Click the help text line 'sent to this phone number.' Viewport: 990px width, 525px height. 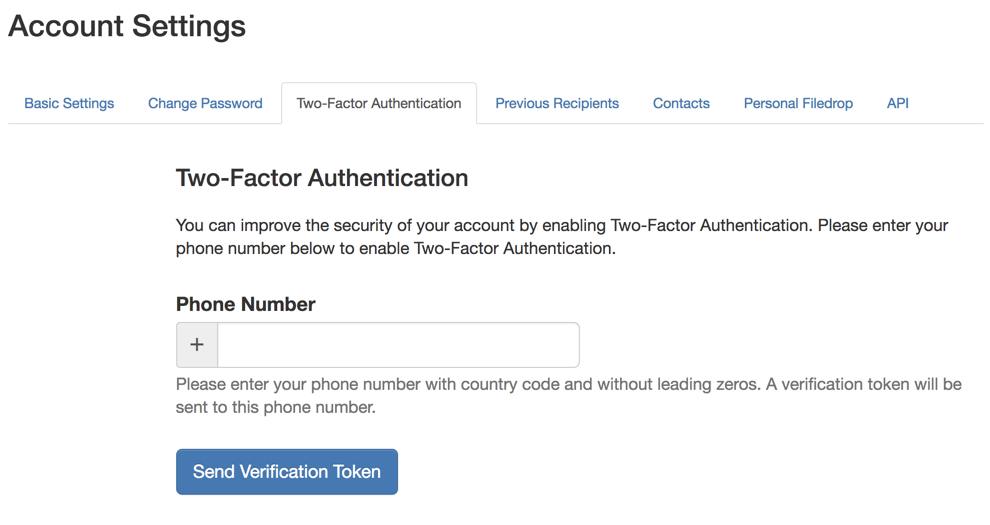275,408
